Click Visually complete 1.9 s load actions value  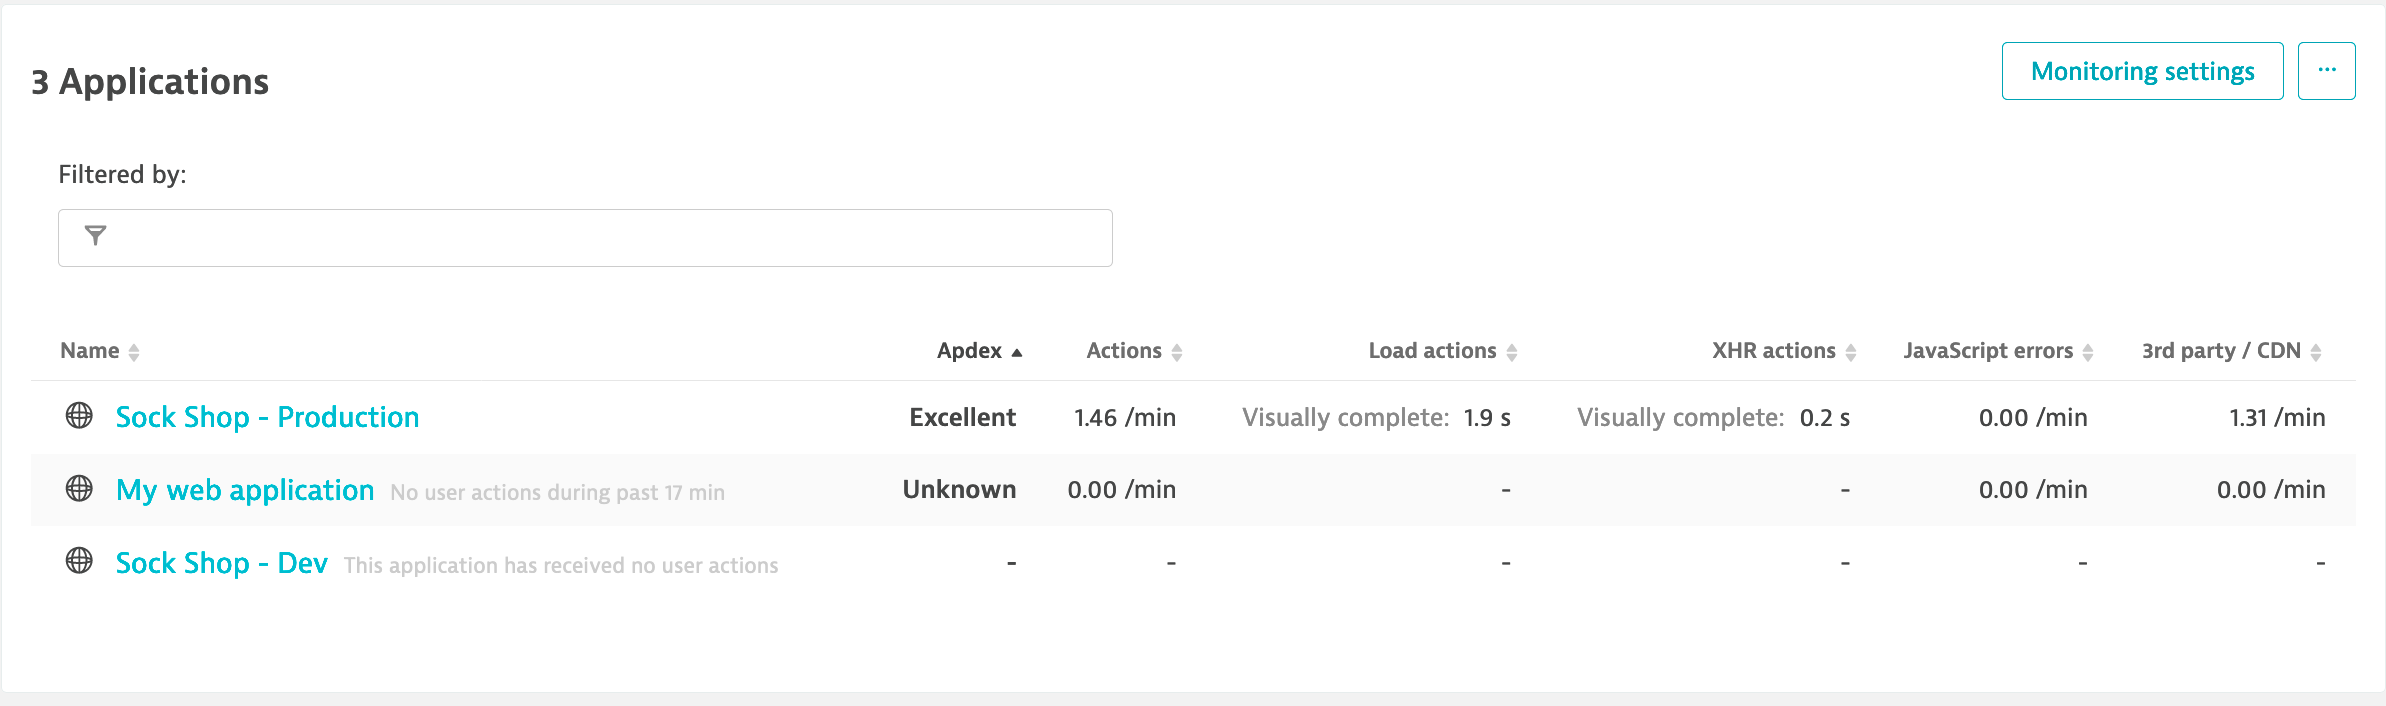click(x=1377, y=417)
